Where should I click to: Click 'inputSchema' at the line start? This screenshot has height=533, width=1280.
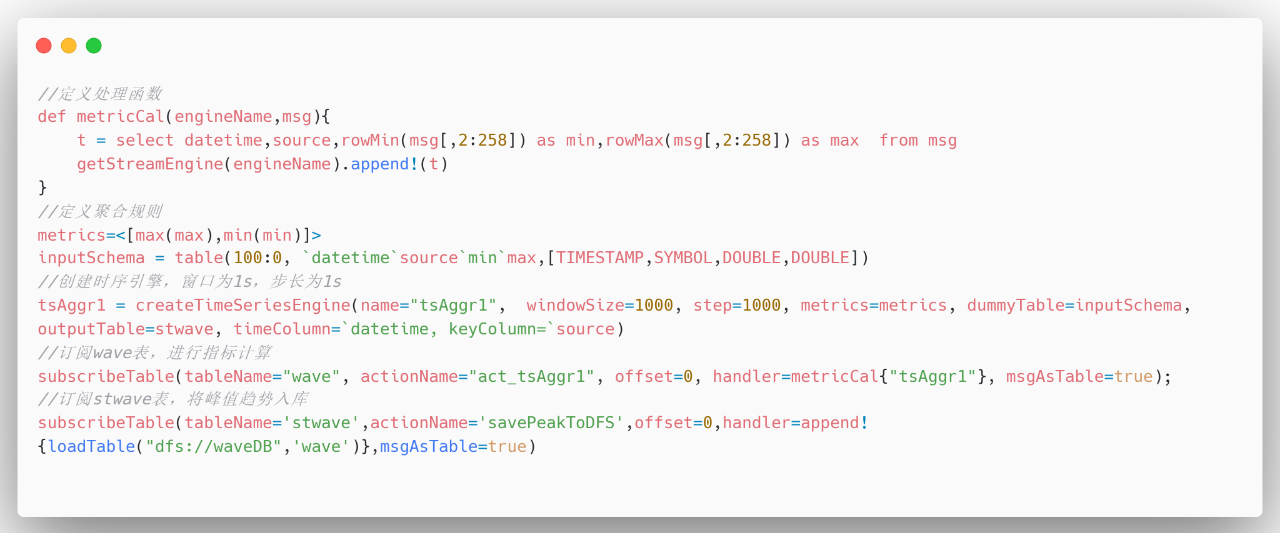[x=91, y=258]
